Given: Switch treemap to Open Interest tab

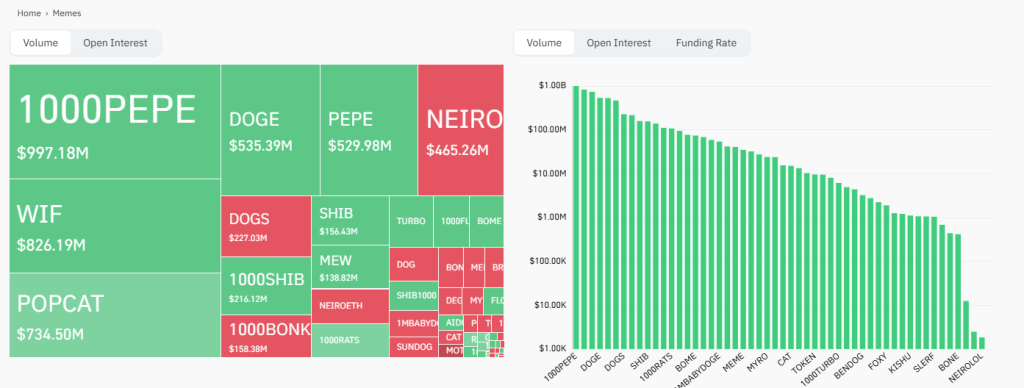Looking at the screenshot, I should tap(115, 43).
